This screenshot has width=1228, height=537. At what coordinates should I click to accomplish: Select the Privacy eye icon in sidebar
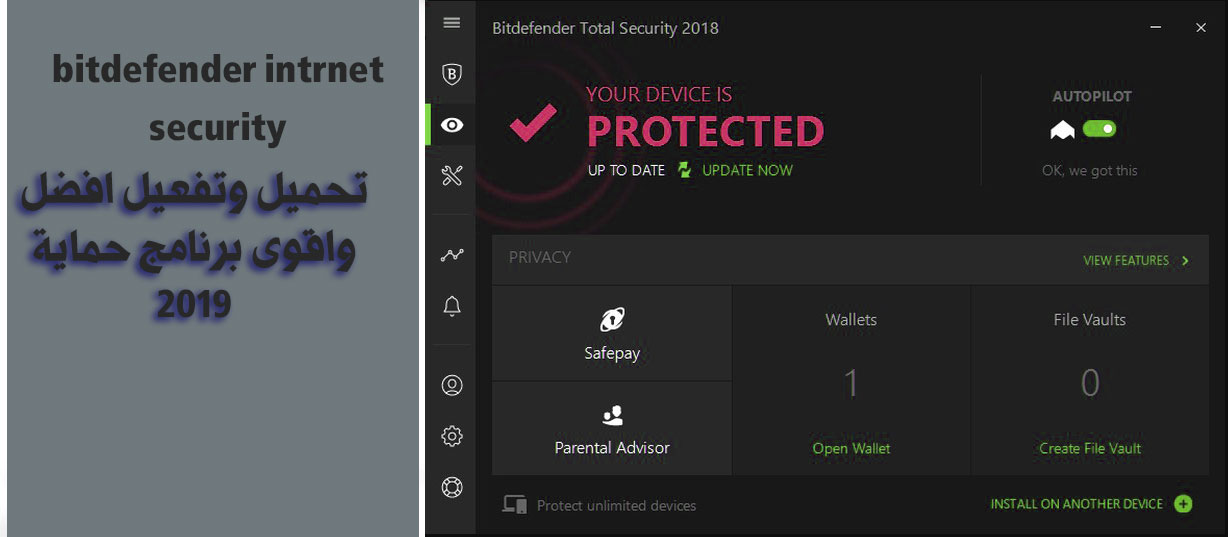(452, 125)
